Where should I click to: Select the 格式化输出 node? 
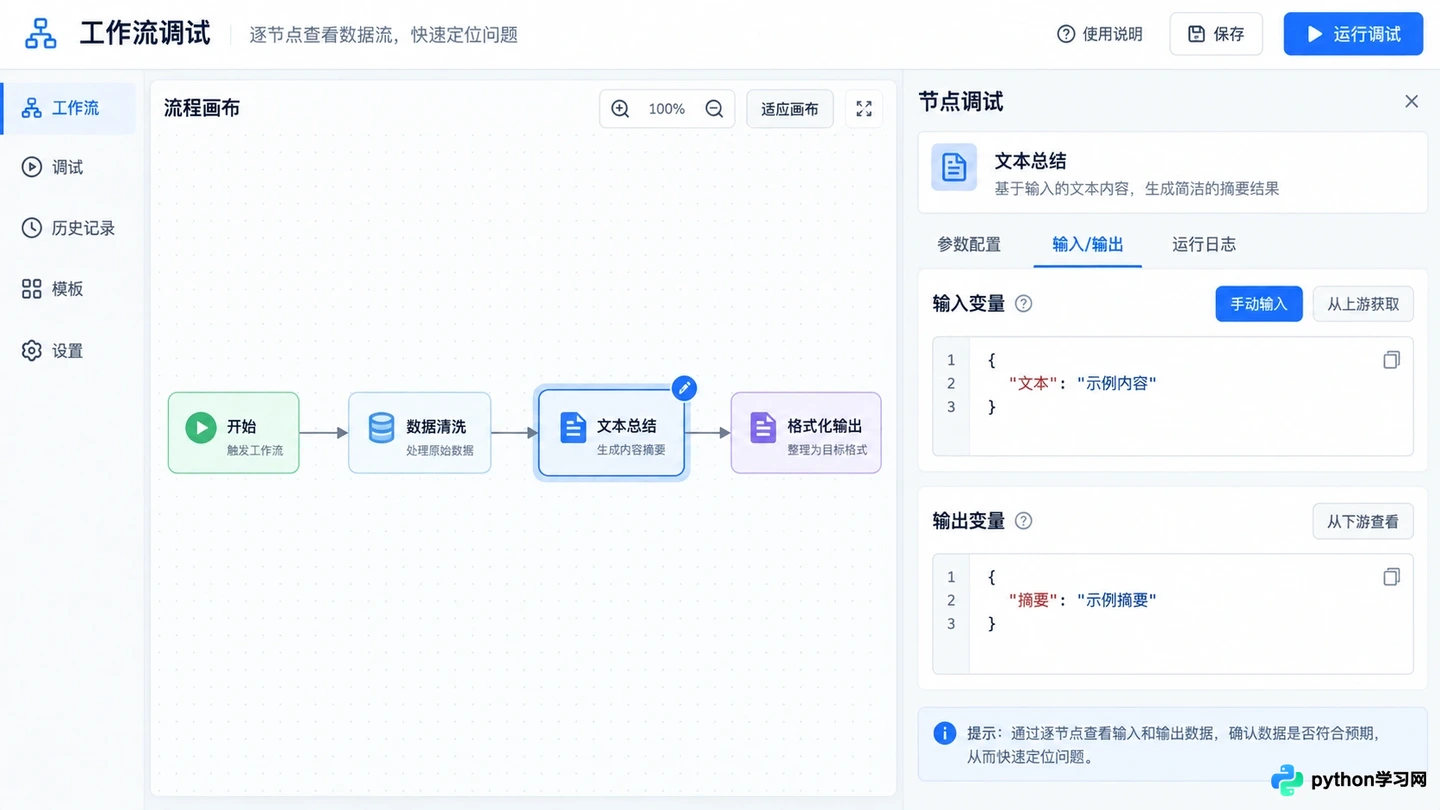coord(806,433)
